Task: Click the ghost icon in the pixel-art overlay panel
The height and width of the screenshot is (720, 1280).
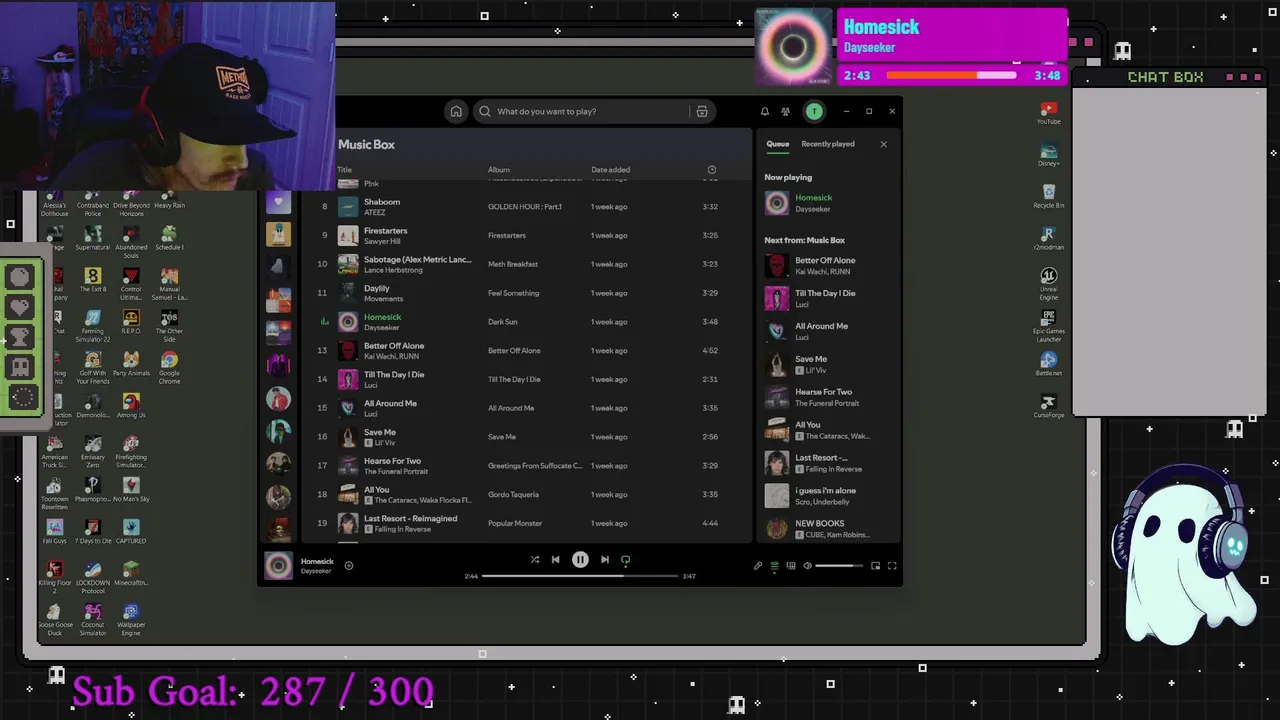Action: (21, 367)
